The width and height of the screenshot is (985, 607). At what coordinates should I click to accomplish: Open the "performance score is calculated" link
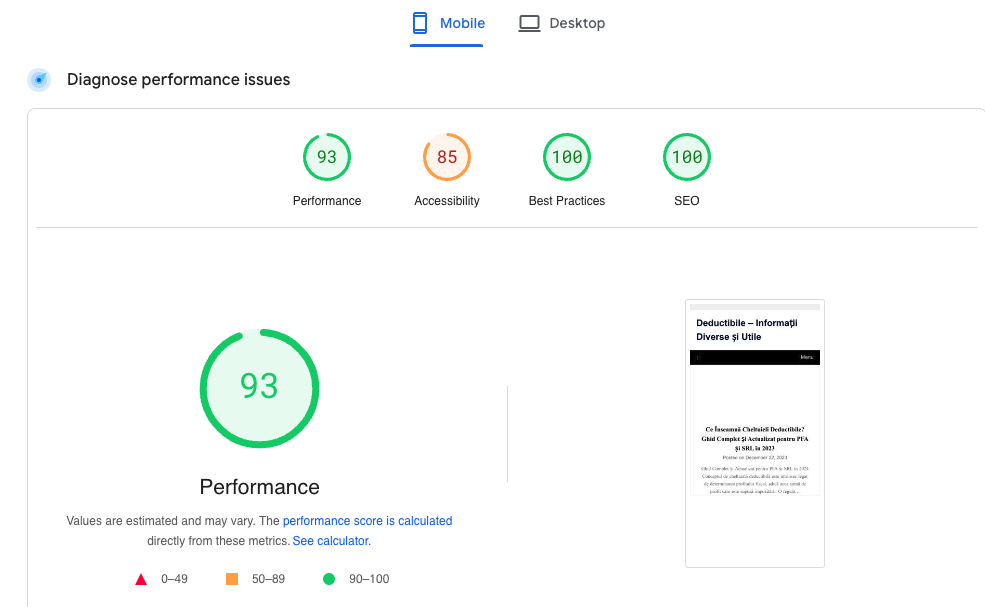tap(367, 521)
